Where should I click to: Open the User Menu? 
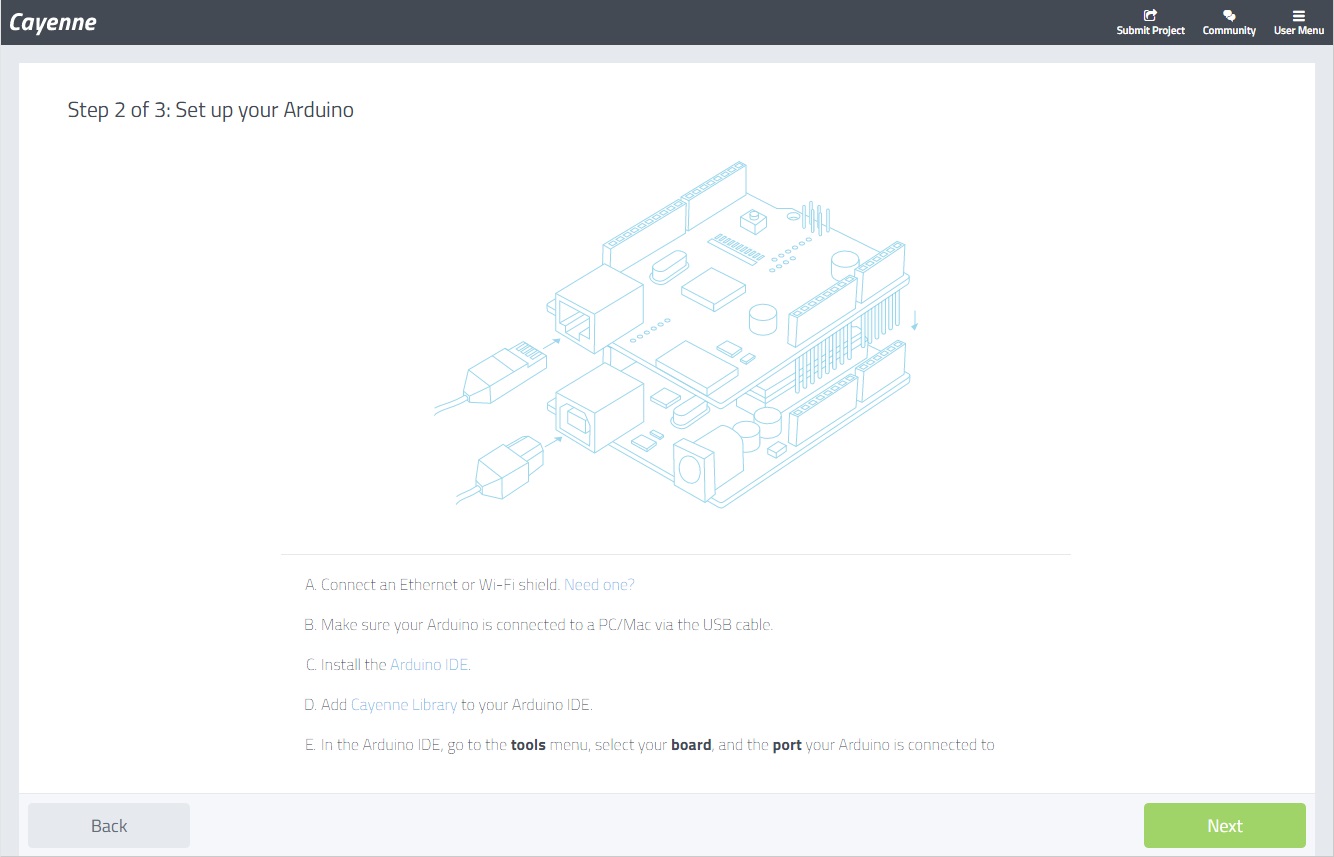tap(1299, 22)
